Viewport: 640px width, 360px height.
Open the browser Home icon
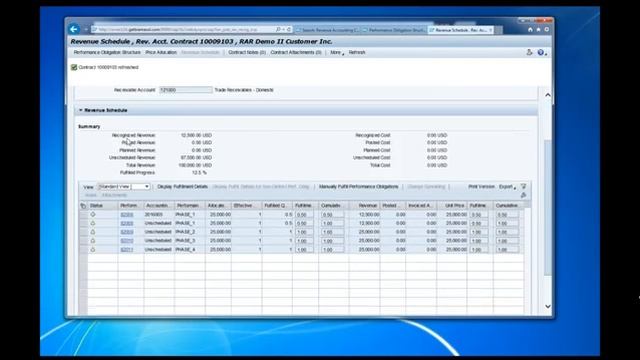coord(530,29)
